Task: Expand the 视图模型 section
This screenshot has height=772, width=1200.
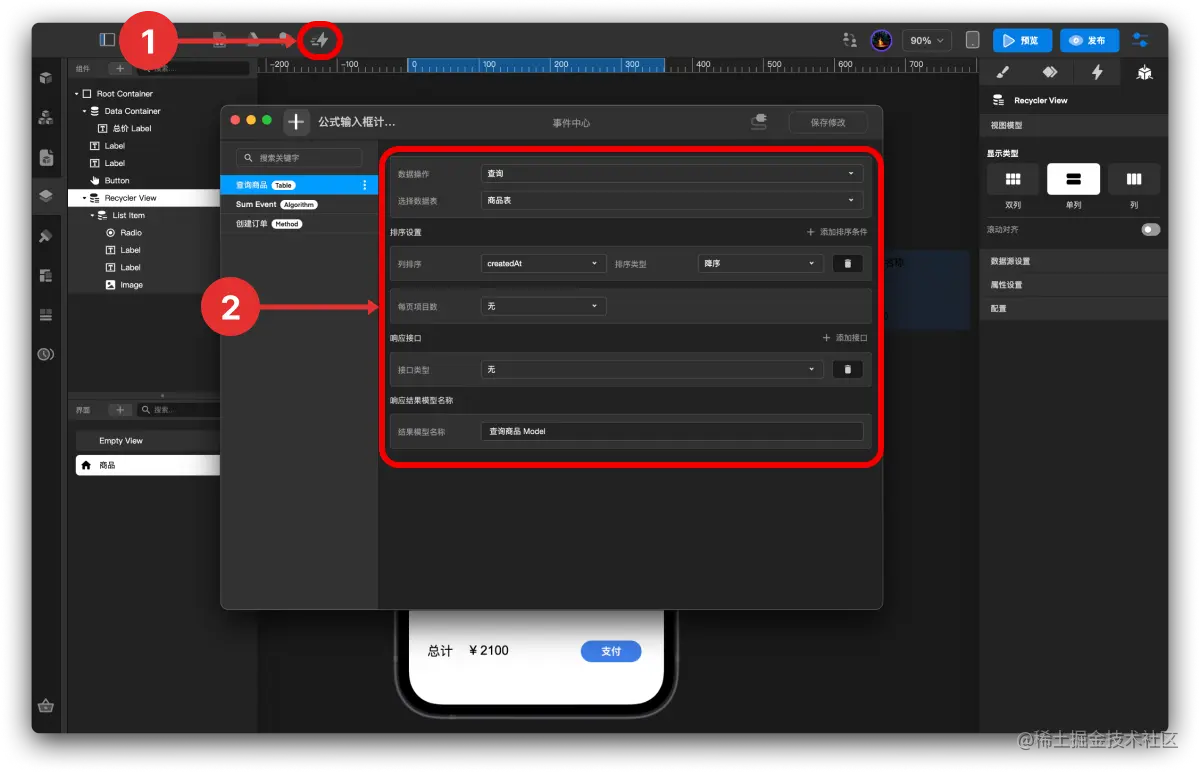Action: (1074, 126)
